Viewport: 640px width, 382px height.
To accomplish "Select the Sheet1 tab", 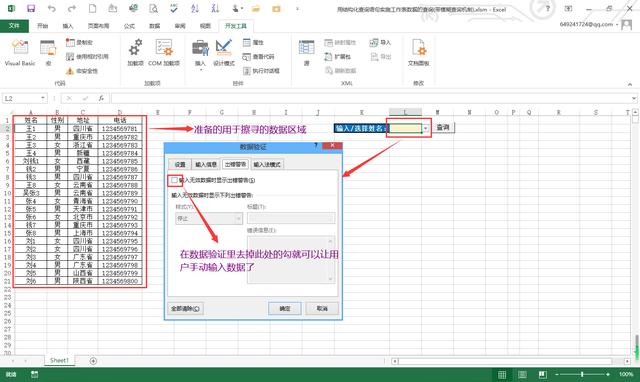I will (60, 360).
